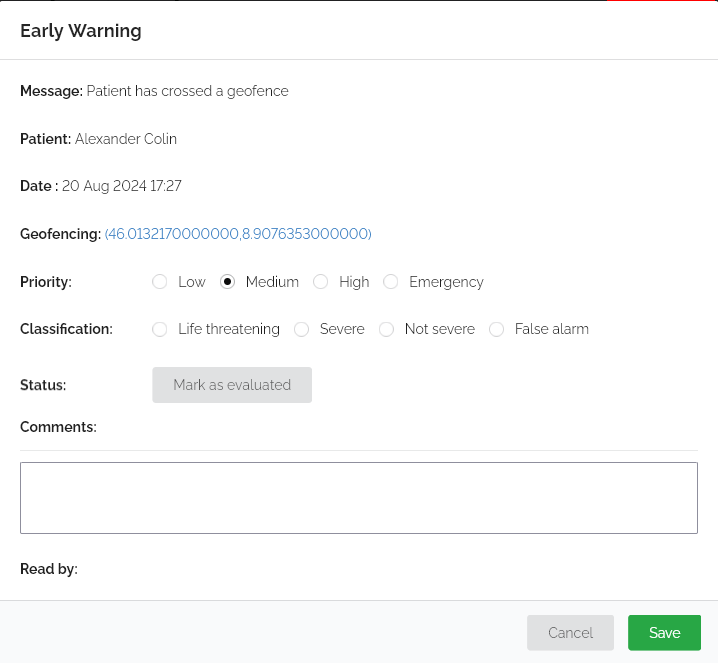The height and width of the screenshot is (663, 718).
Task: Select the Medium priority option
Action: pos(227,282)
